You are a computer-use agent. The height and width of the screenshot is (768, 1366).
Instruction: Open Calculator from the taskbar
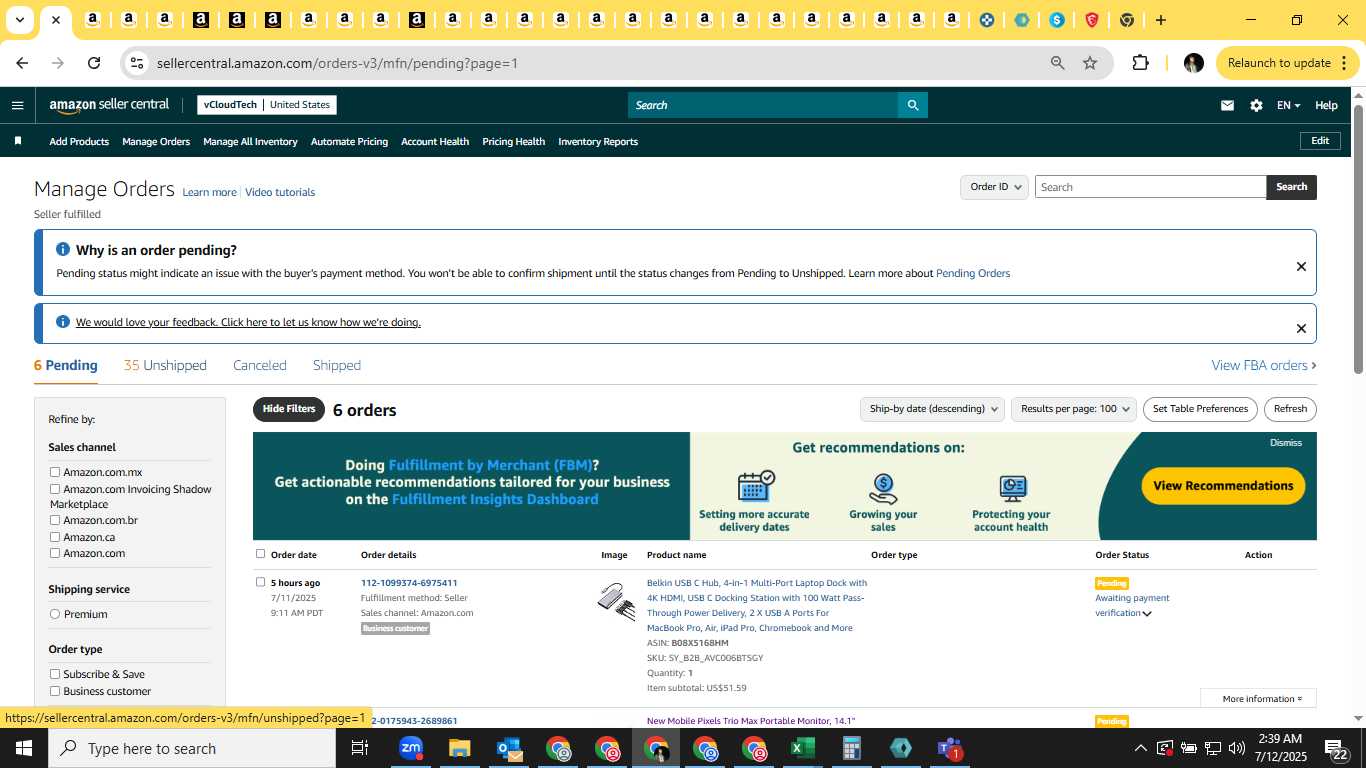point(852,748)
